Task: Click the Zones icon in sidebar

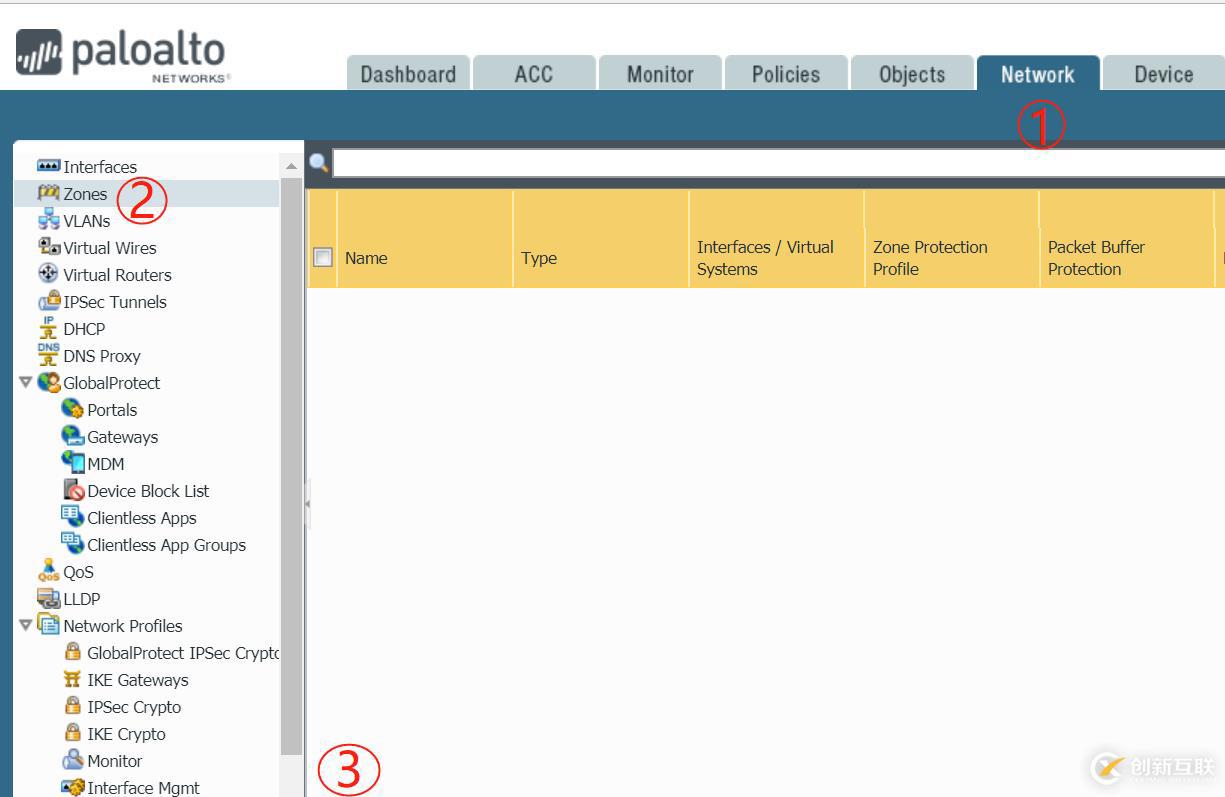Action: click(x=48, y=193)
